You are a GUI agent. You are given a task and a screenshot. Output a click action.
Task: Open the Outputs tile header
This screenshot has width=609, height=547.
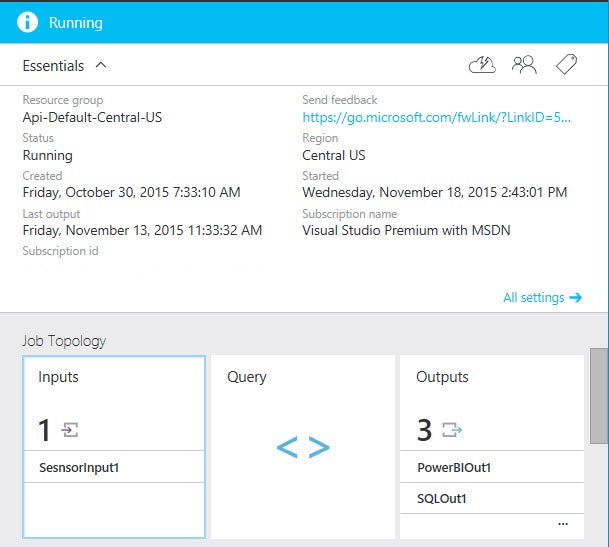443,377
